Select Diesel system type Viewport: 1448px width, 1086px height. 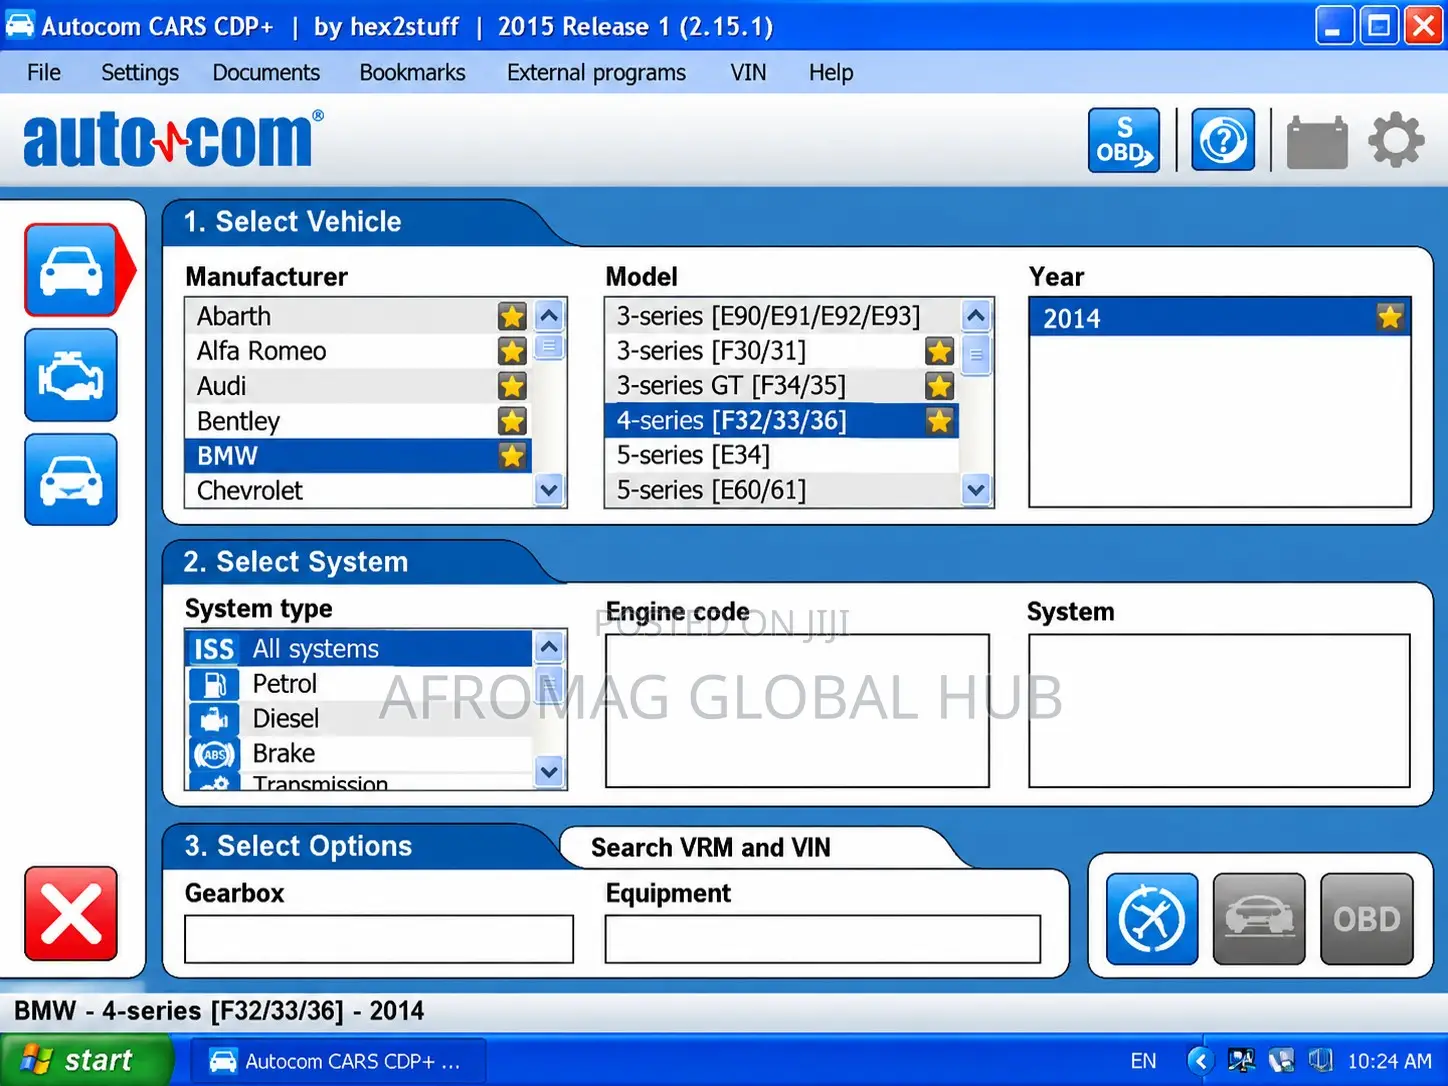click(x=359, y=718)
